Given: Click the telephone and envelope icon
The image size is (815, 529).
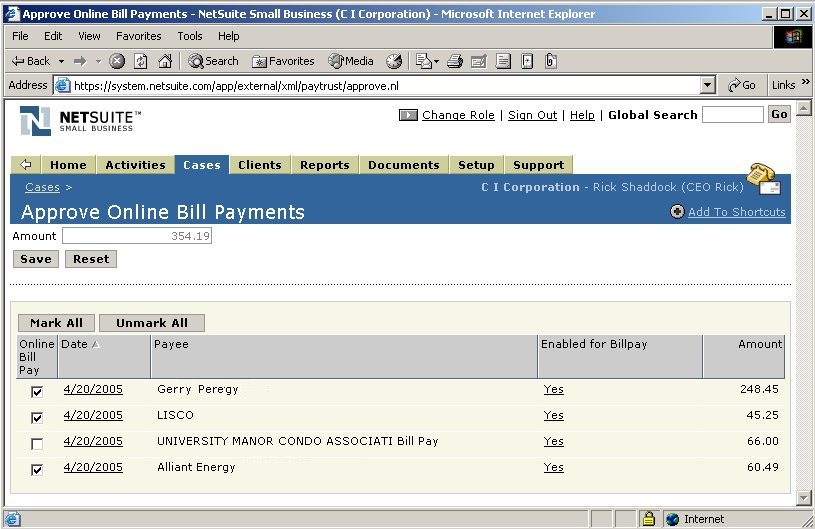Looking at the screenshot, I should [764, 179].
